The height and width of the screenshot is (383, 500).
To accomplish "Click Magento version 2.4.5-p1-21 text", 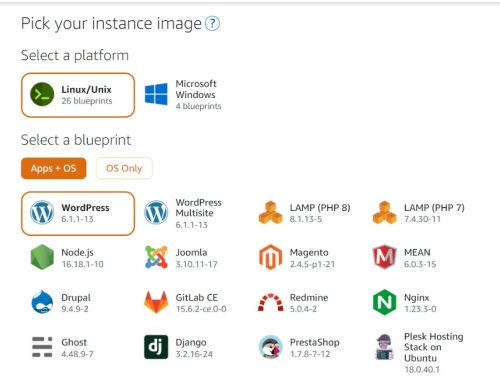I will point(312,264).
